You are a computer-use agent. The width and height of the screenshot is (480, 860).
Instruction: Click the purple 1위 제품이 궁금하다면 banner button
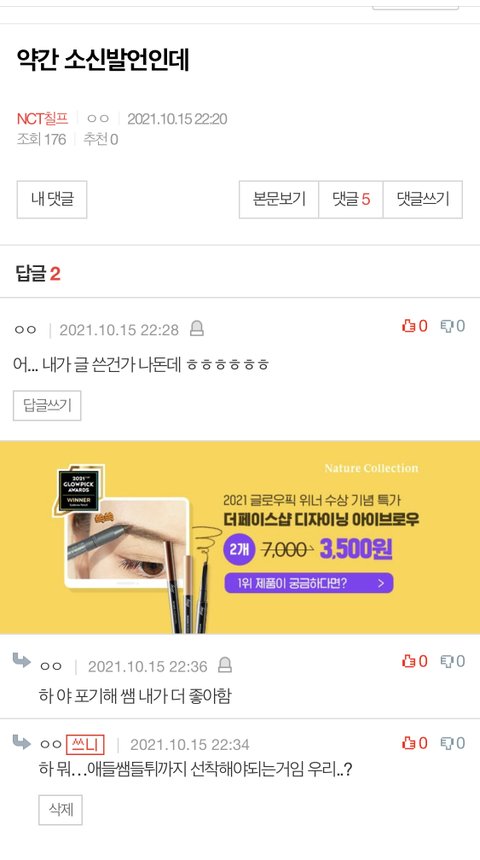coord(309,583)
